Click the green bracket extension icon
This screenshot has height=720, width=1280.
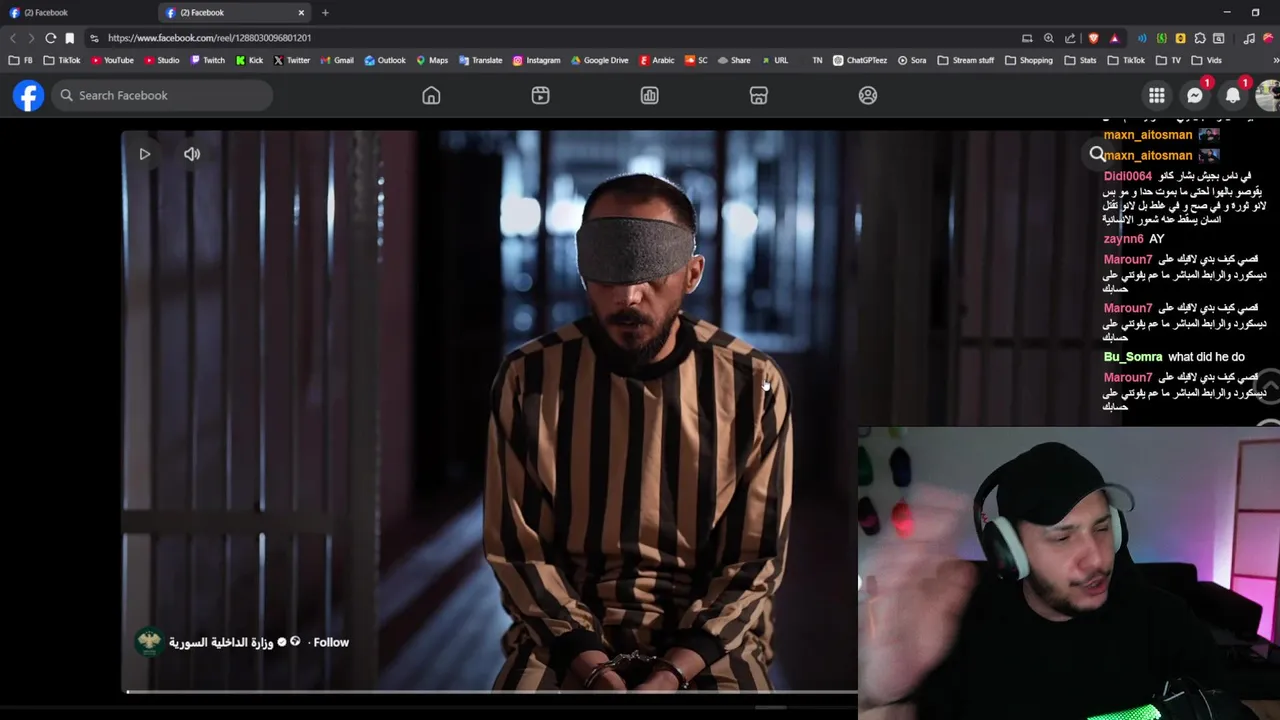tap(1161, 38)
